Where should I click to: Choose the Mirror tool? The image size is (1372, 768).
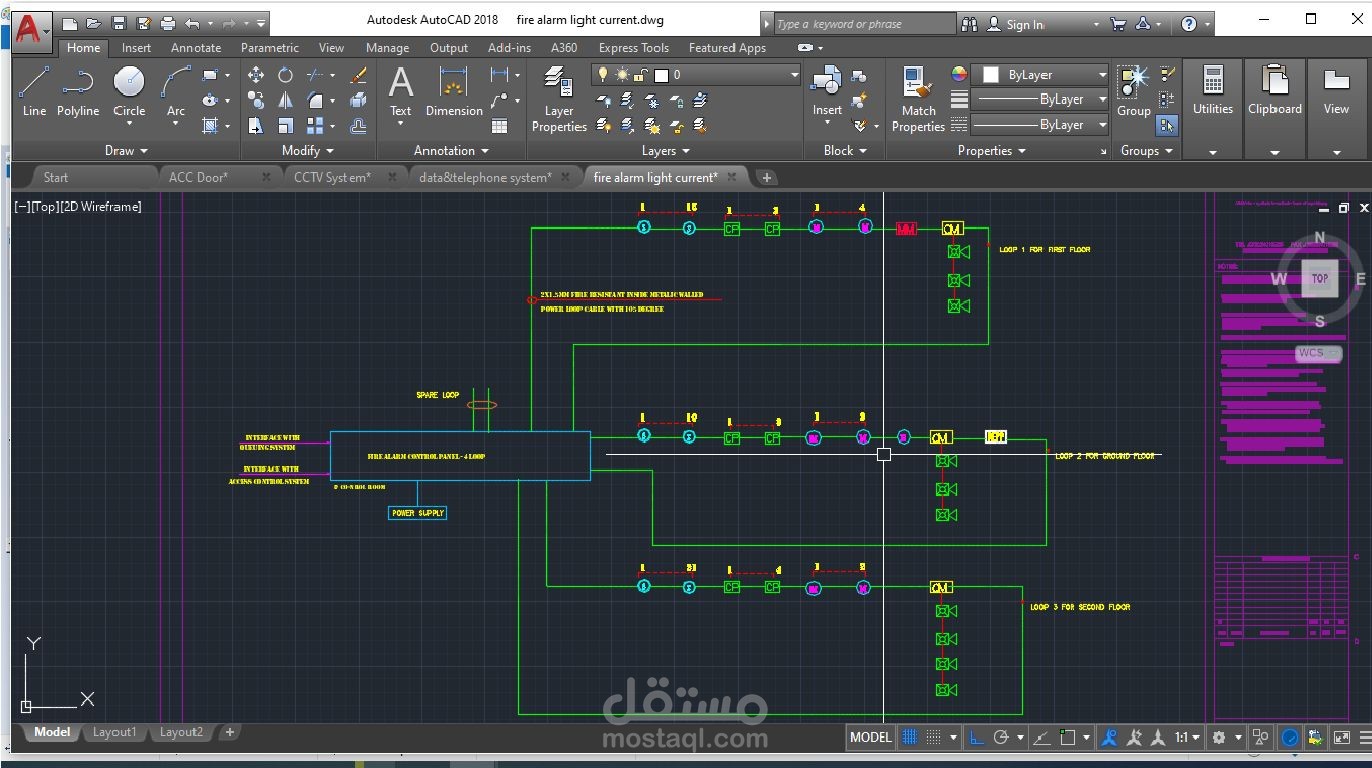point(286,100)
